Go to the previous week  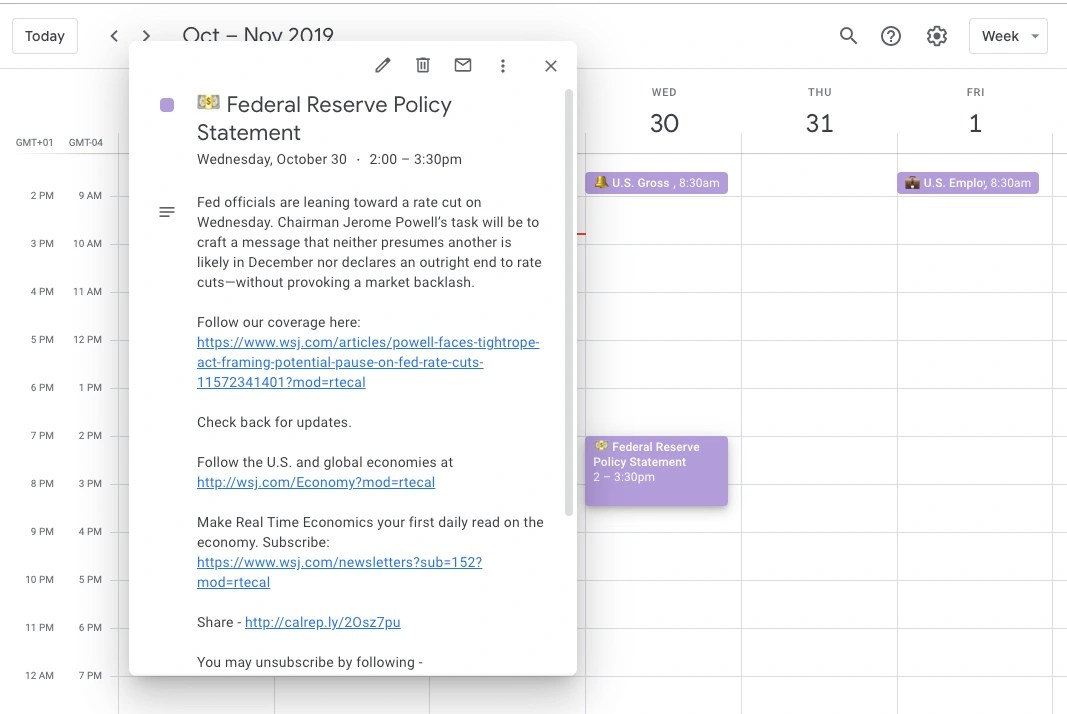click(114, 36)
